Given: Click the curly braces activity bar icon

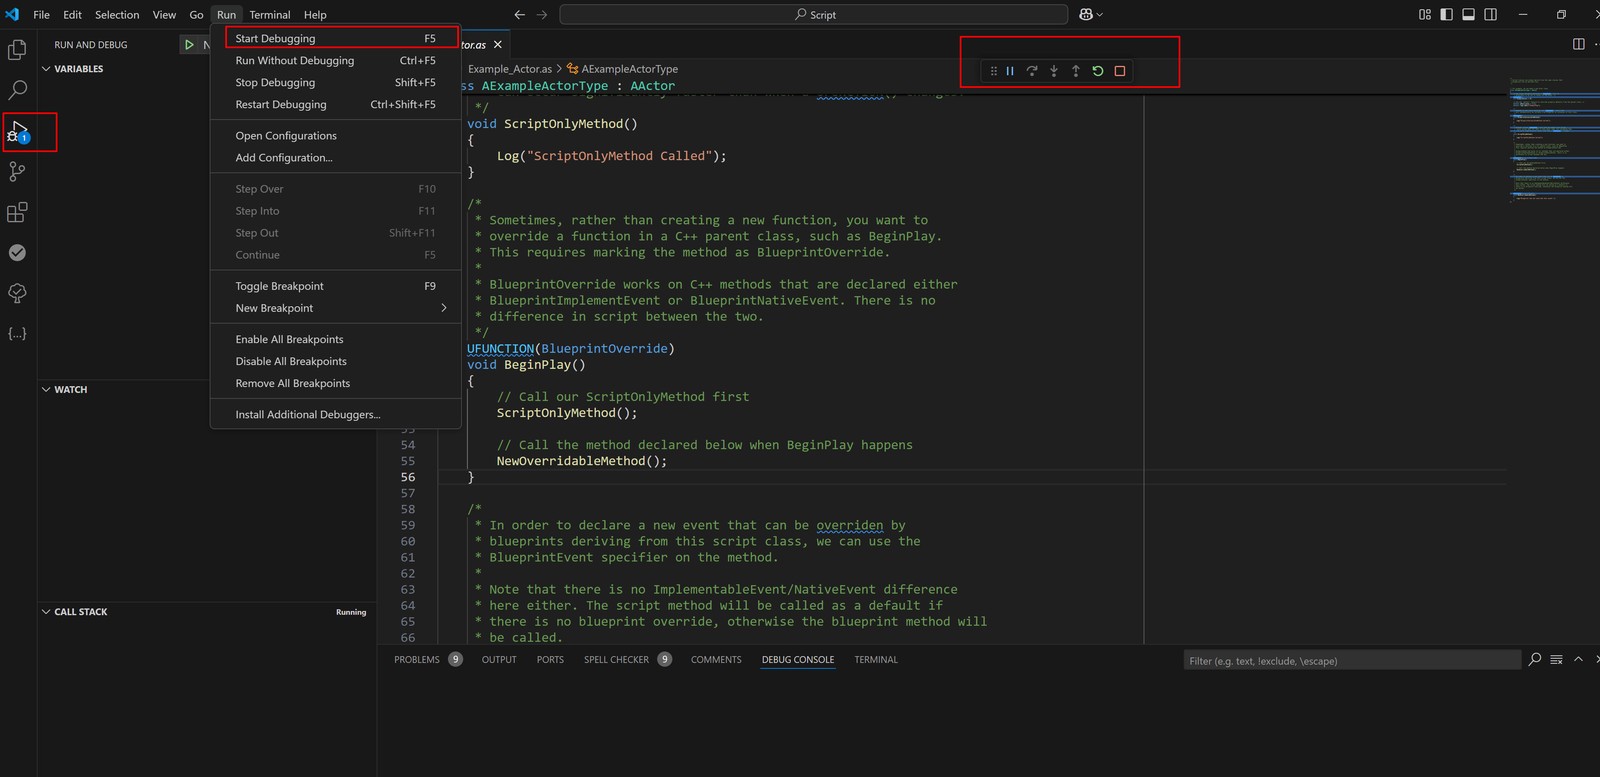Looking at the screenshot, I should pos(17,334).
